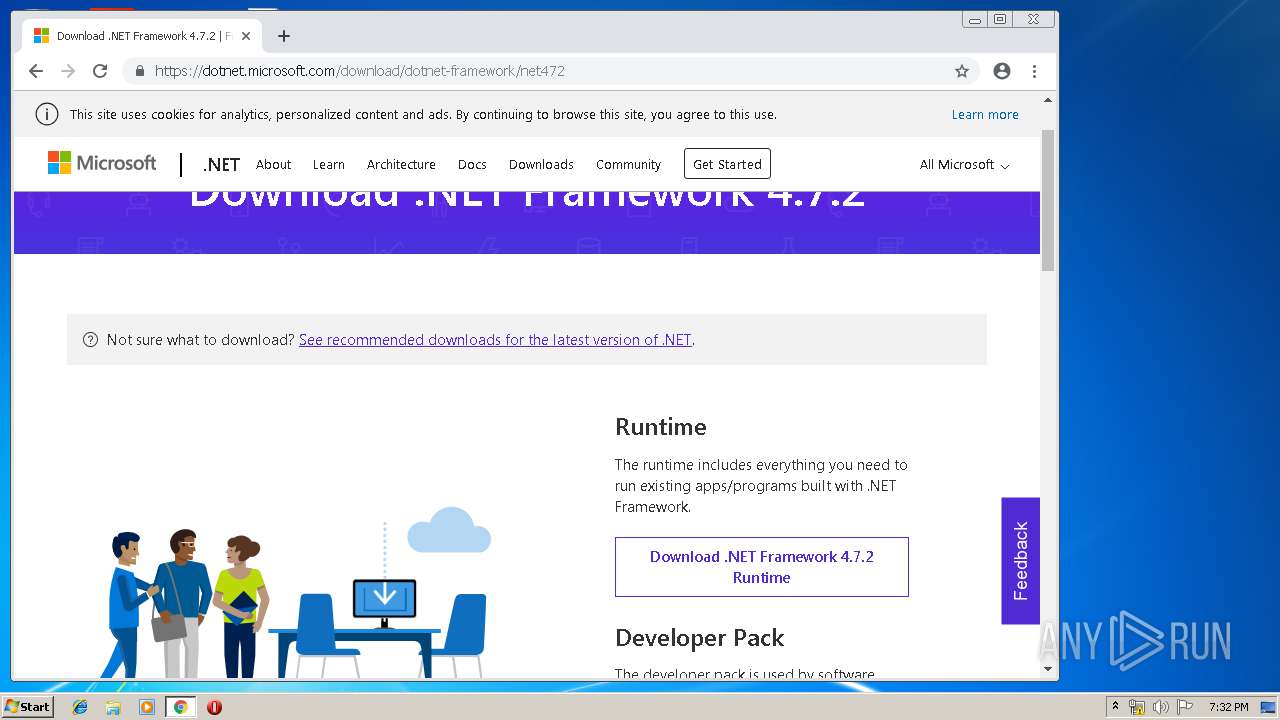Click the padlock site info icon

[x=139, y=71]
